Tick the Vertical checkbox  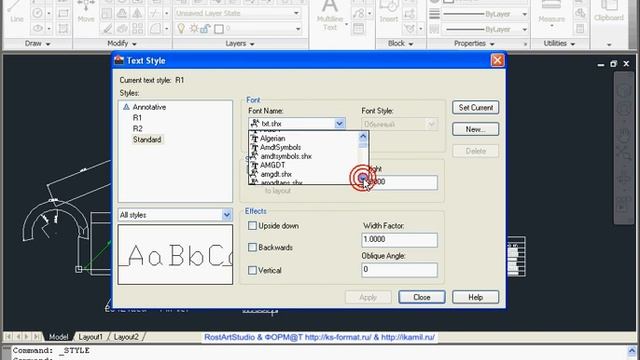point(252,270)
